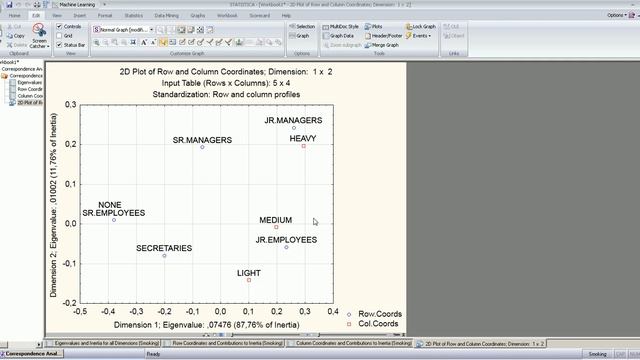Viewport: 640px width, 360px height.
Task: Click the Plots icon in Tools group
Action: 368,27
